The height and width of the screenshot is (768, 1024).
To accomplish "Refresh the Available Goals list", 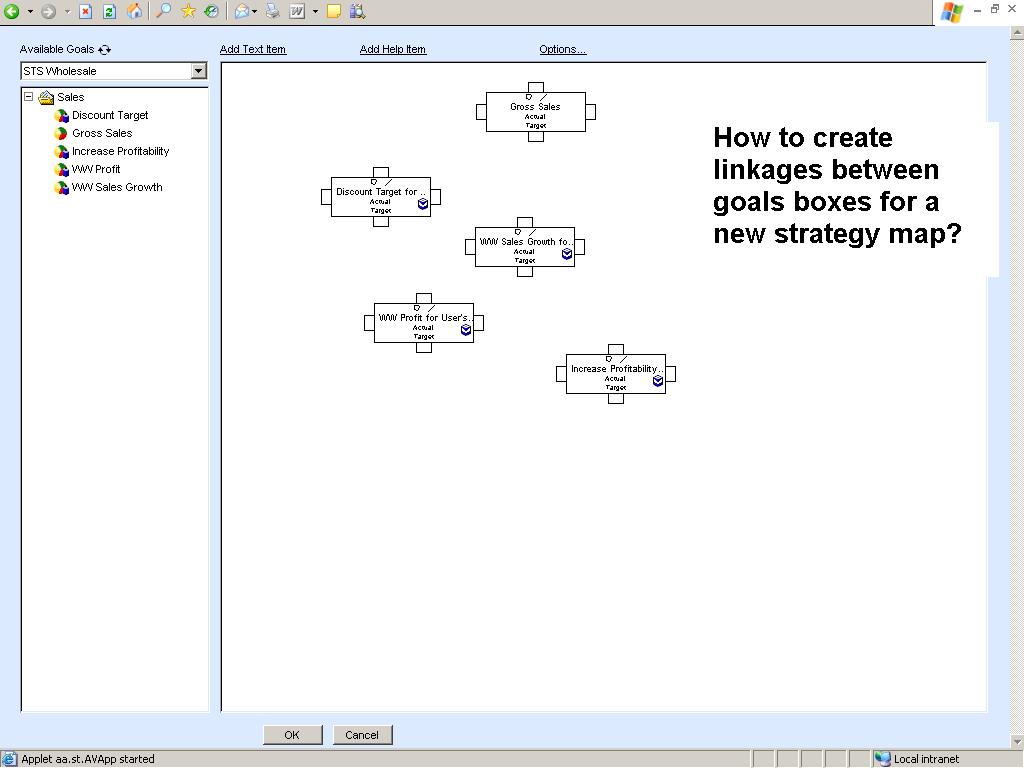I will [x=104, y=48].
